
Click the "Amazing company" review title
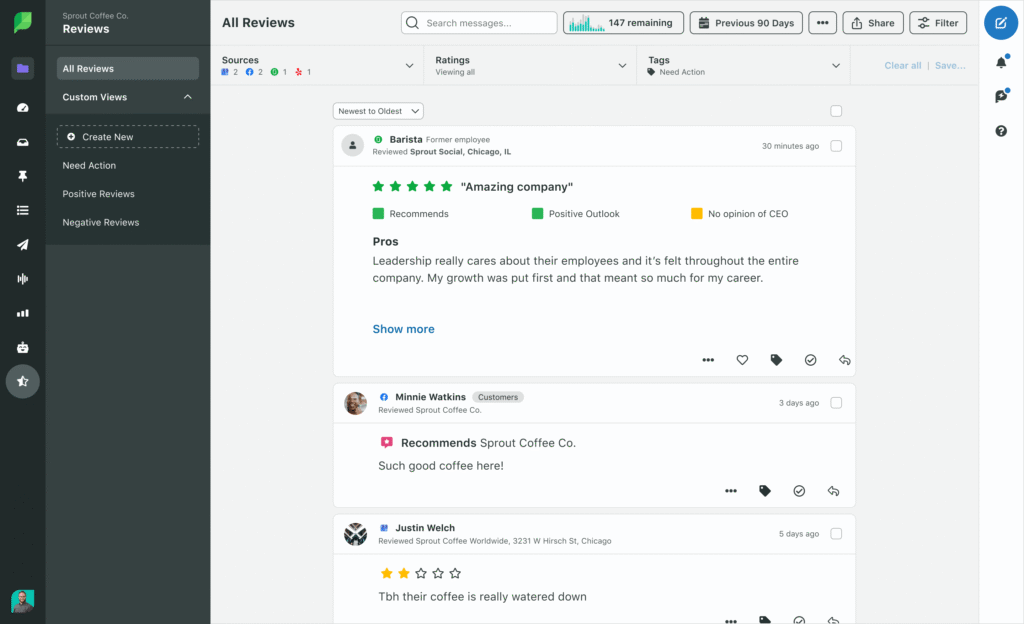click(x=517, y=187)
